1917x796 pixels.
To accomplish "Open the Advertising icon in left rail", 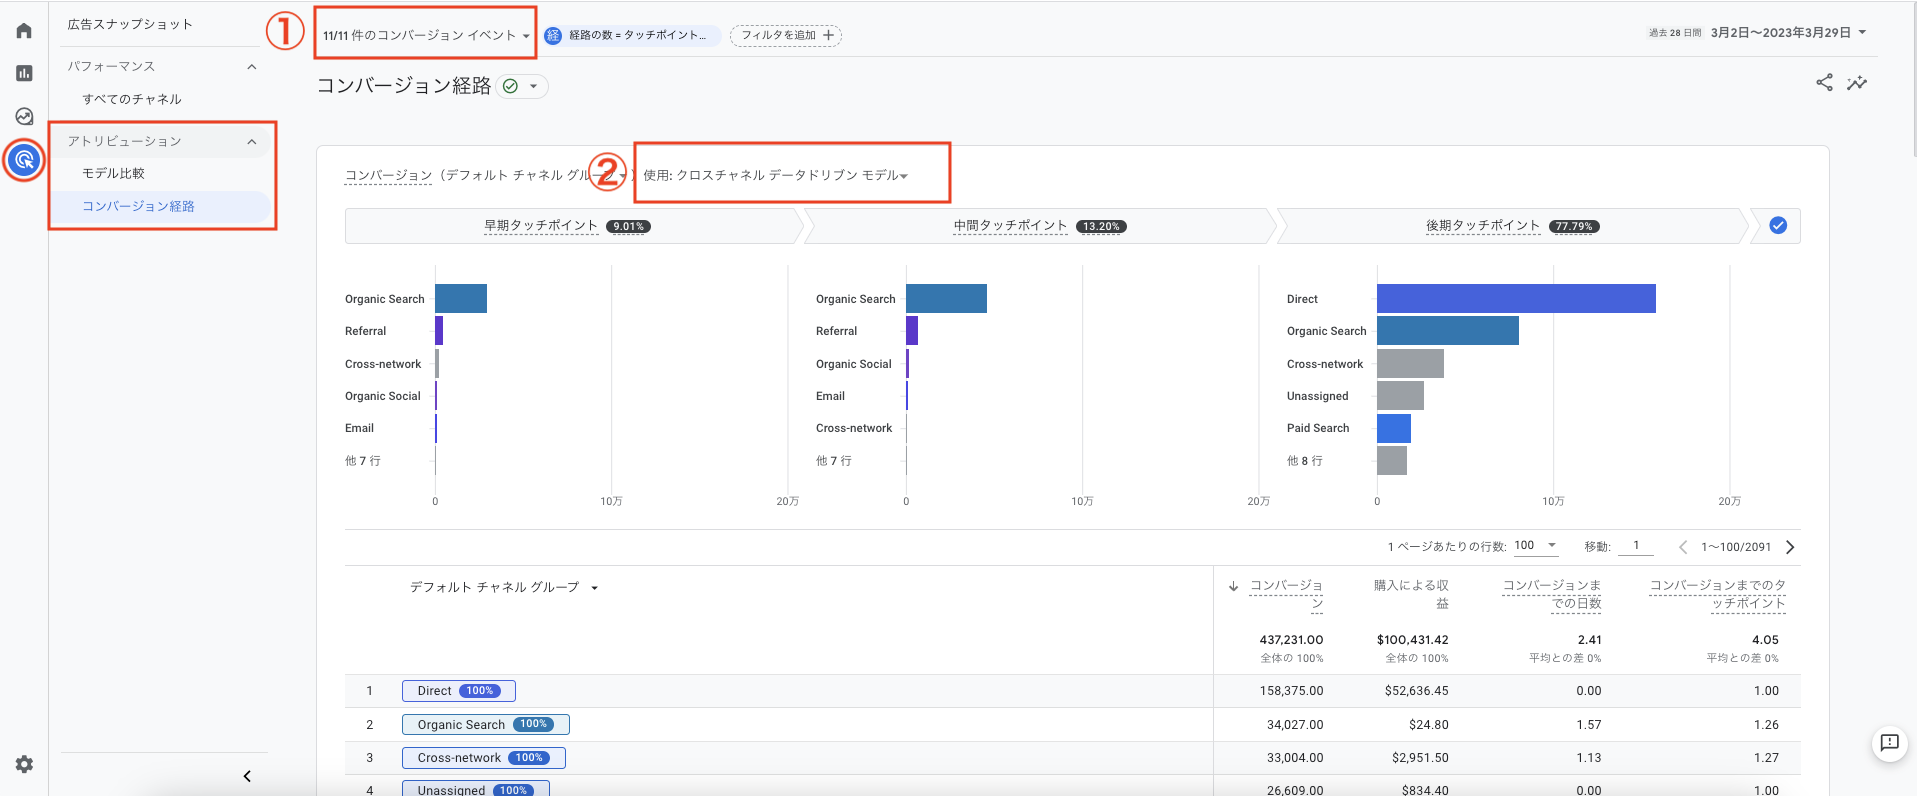I will tap(24, 159).
